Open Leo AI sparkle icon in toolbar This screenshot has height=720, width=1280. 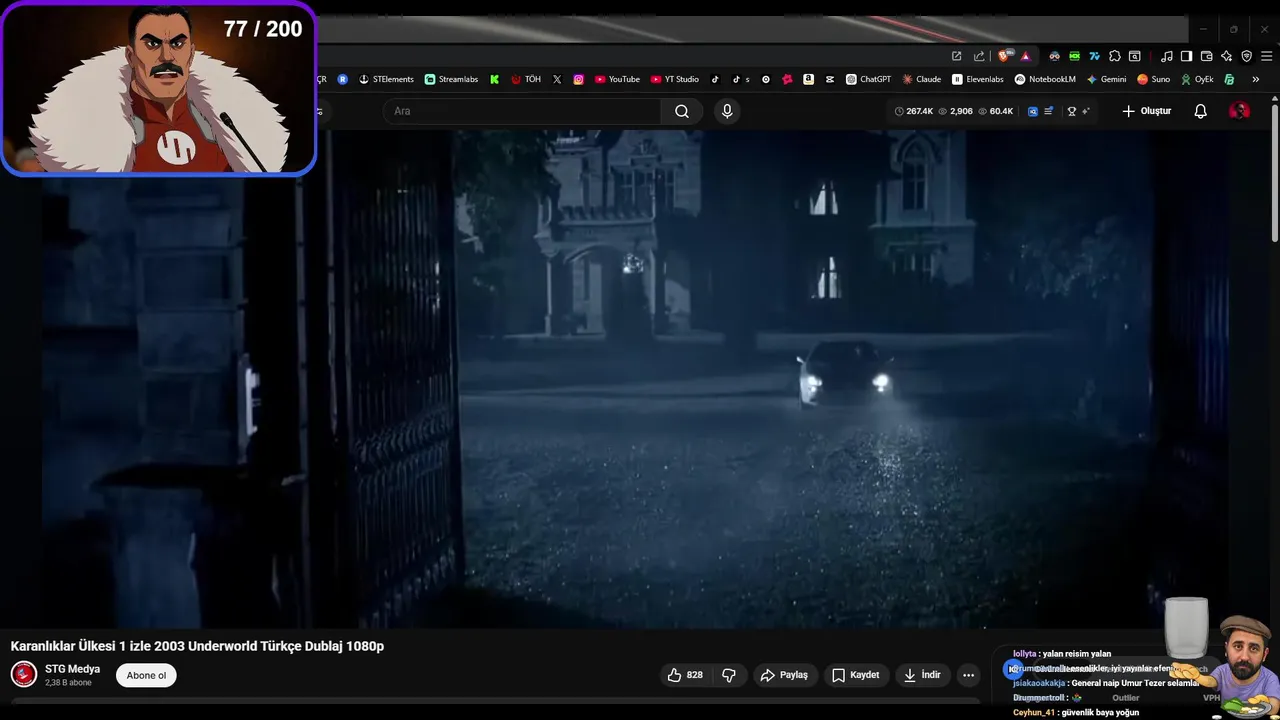(x=1226, y=56)
